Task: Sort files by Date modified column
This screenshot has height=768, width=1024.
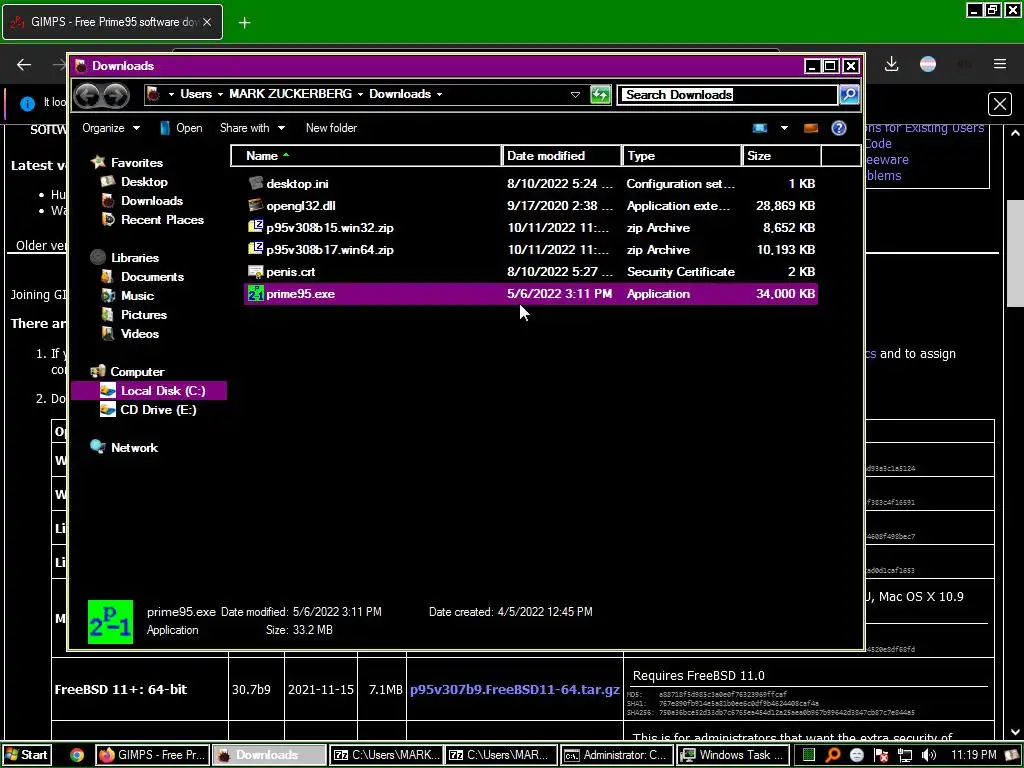Action: [562, 156]
